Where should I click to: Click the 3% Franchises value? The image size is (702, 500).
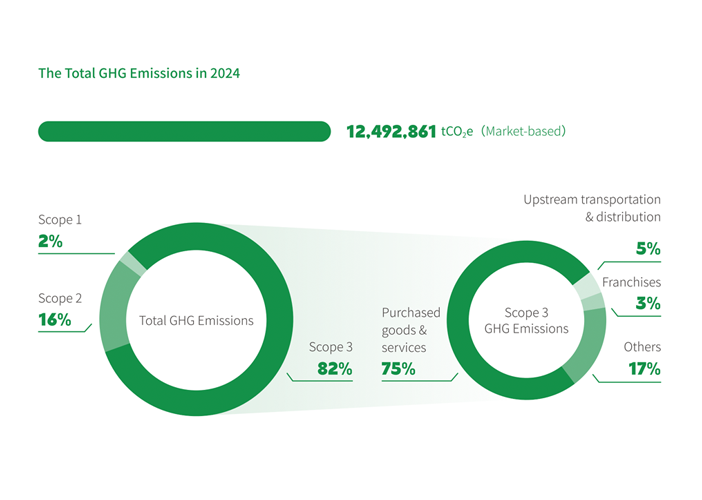648,303
